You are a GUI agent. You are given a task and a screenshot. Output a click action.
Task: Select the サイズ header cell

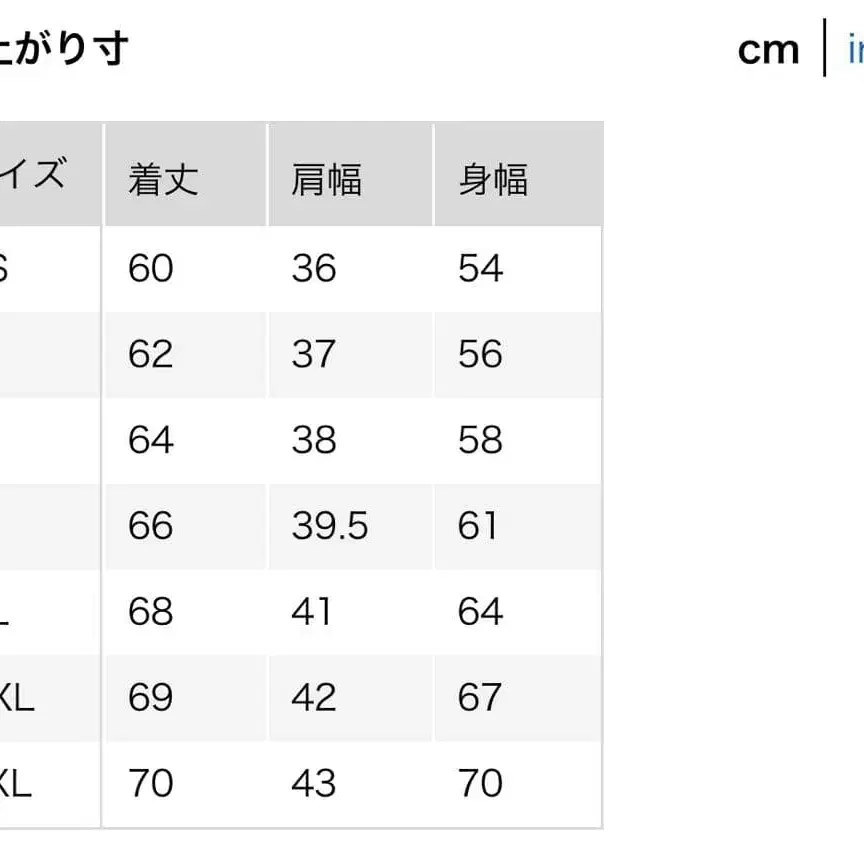40,172
